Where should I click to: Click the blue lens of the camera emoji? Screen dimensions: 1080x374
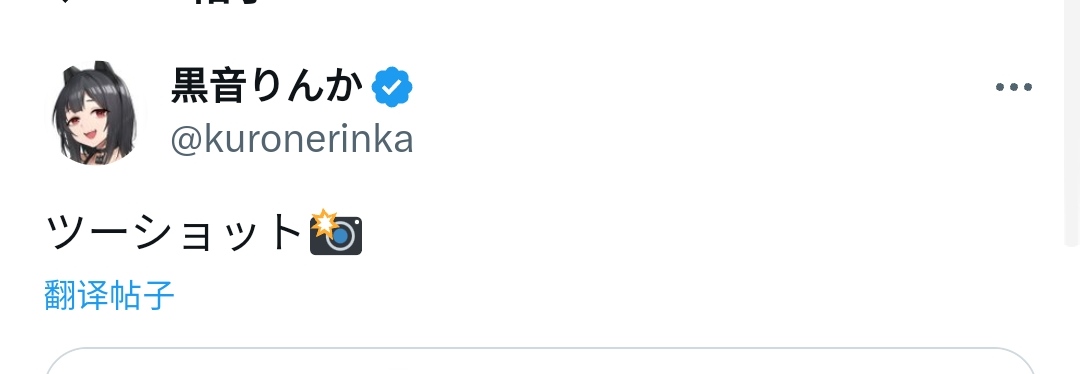(340, 237)
